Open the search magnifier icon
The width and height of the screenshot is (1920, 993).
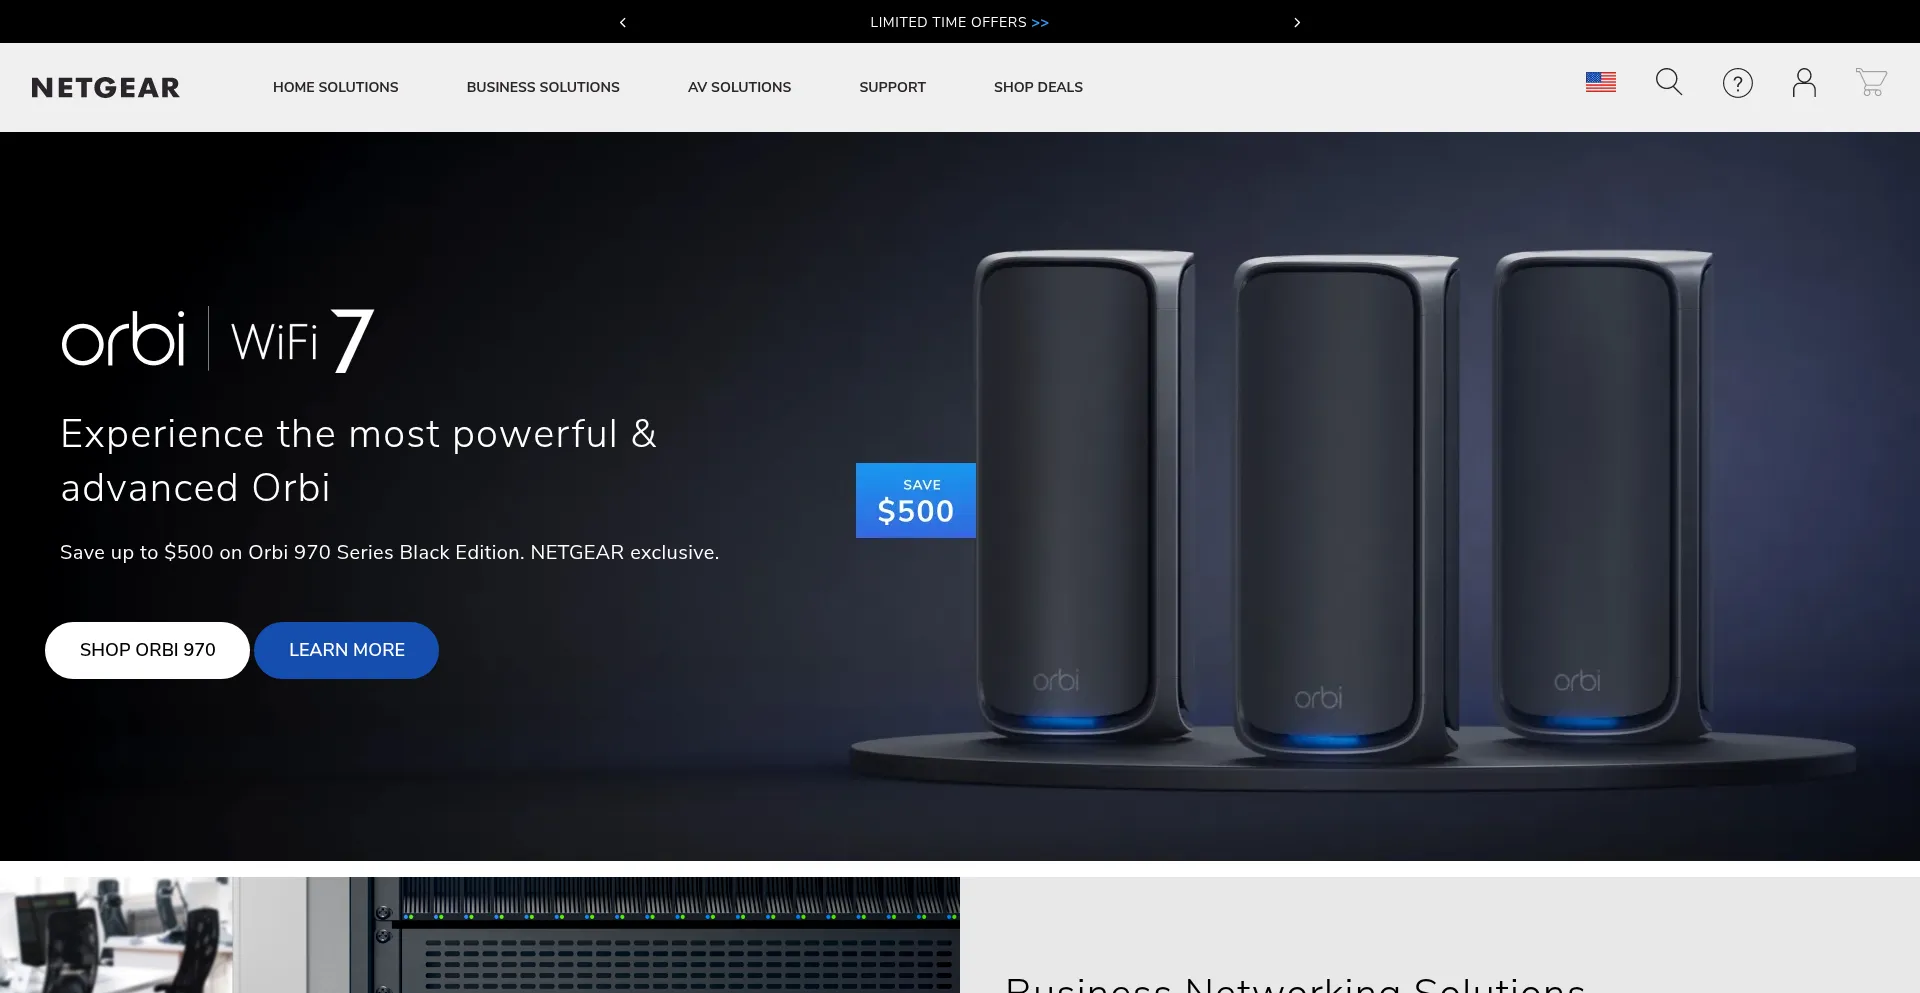1669,82
